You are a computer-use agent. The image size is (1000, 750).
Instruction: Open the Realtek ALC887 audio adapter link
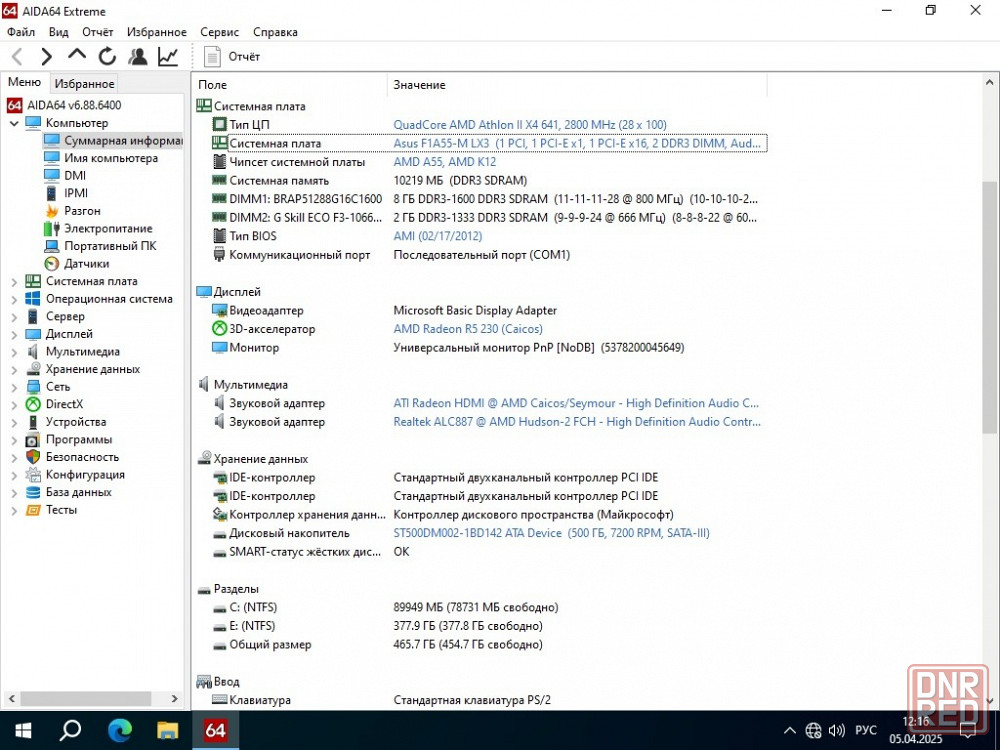coord(577,422)
